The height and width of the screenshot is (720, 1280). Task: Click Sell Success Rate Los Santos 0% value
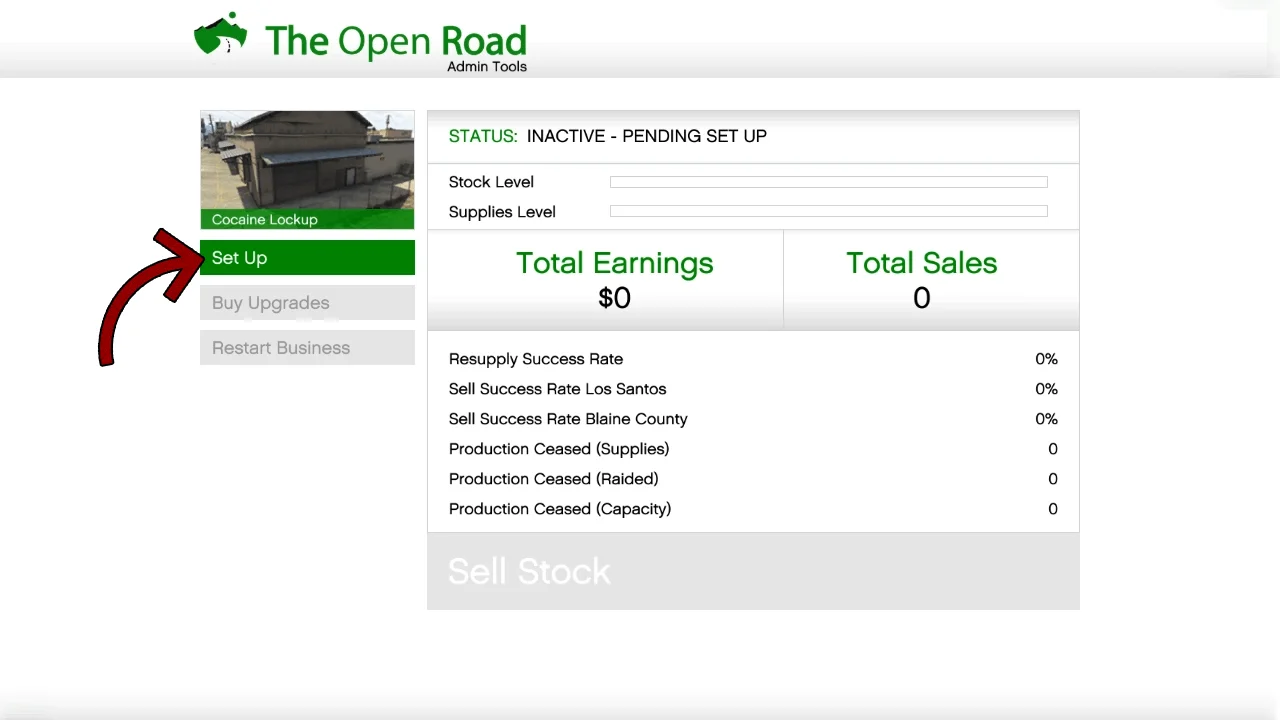pos(1046,389)
